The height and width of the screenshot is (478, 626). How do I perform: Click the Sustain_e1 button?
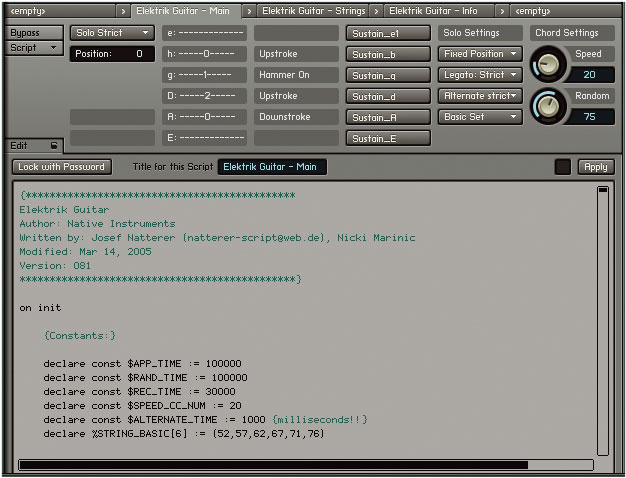388,34
